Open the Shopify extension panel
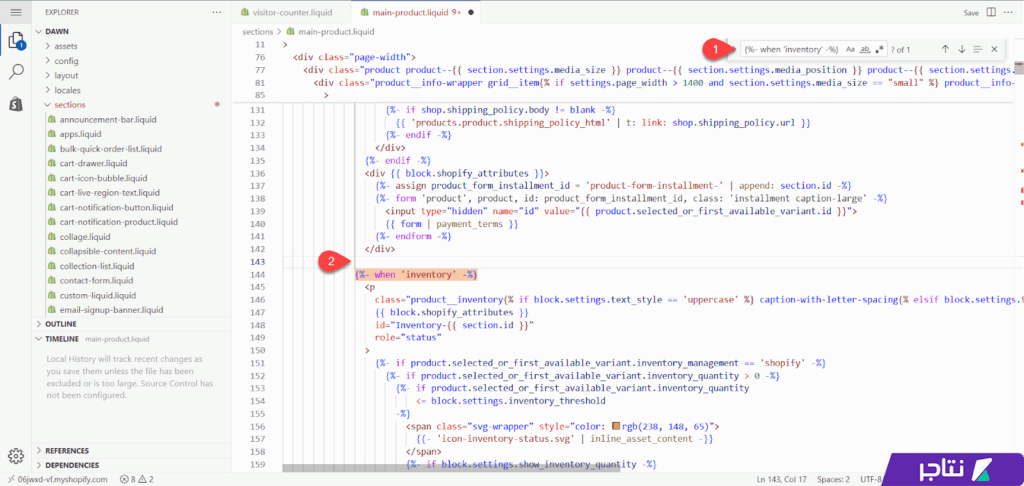This screenshot has width=1024, height=486. pyautogui.click(x=16, y=103)
